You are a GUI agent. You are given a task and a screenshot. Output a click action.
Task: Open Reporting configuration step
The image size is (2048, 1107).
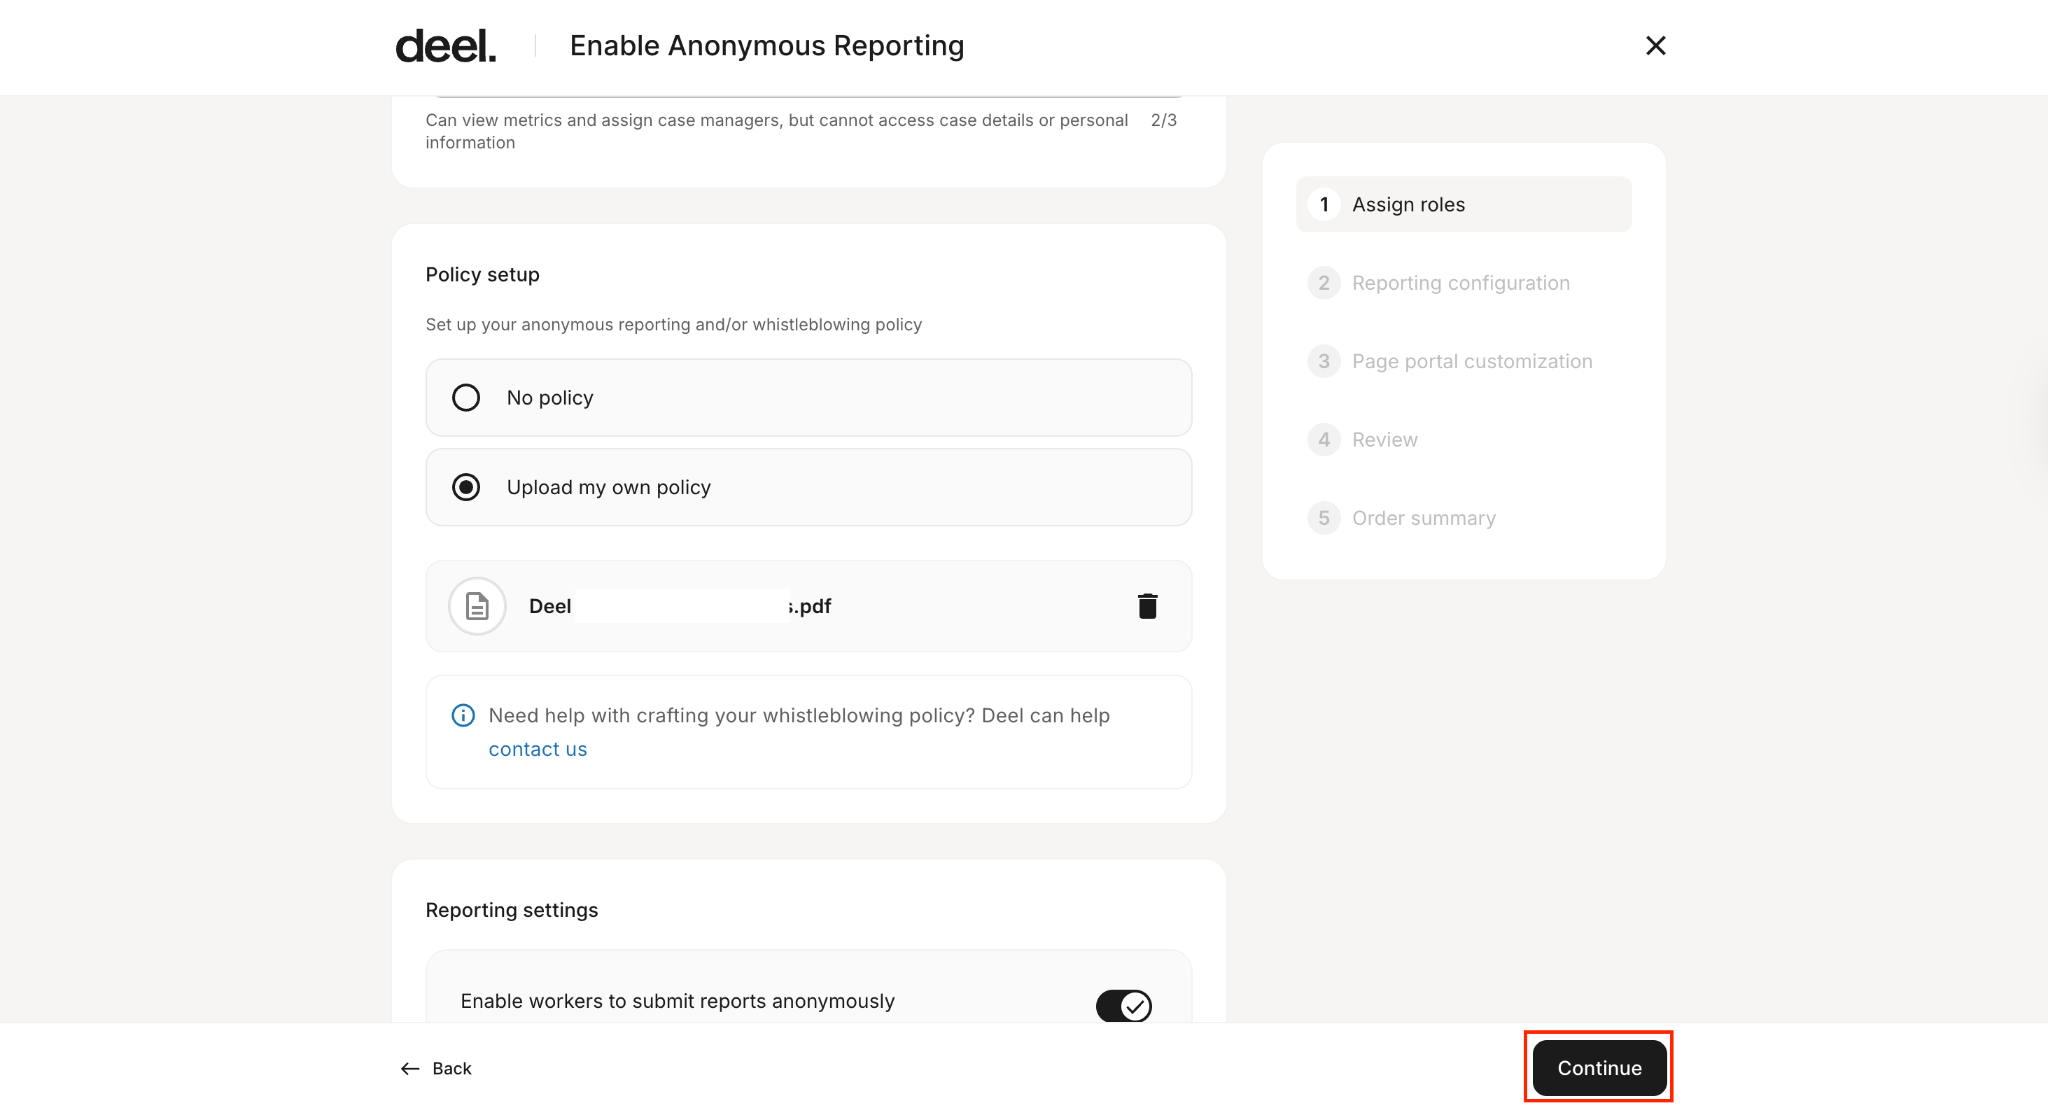tap(1460, 283)
